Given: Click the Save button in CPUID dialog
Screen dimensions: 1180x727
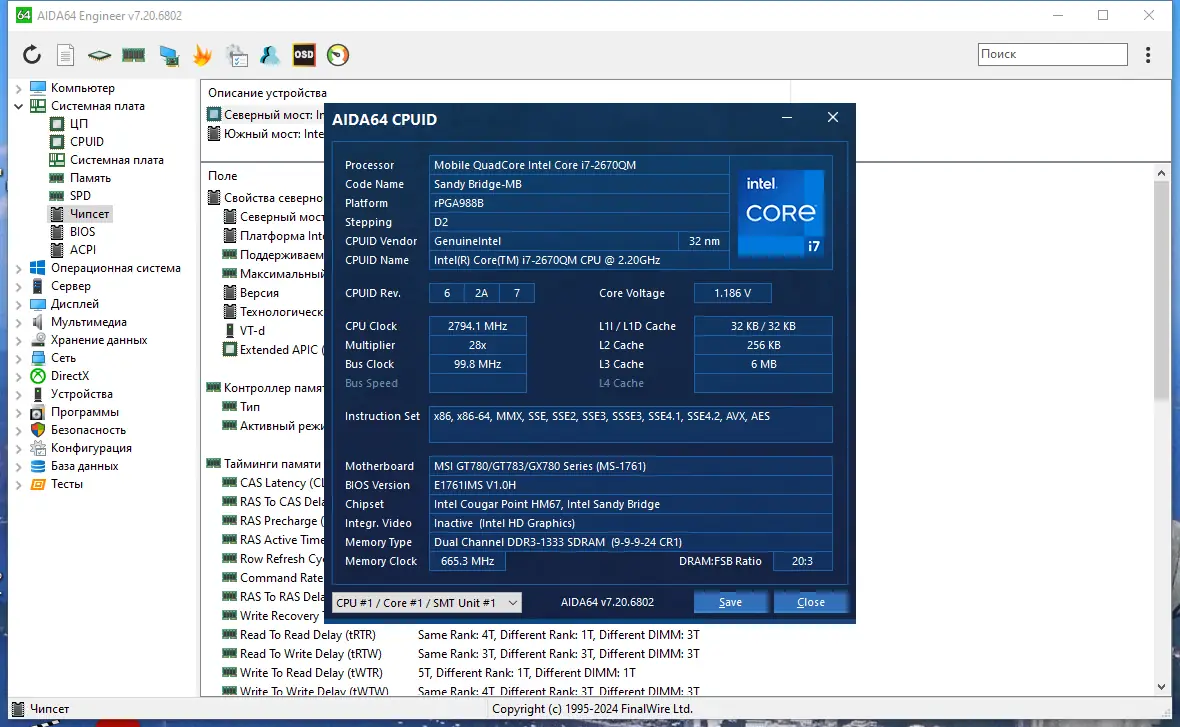Looking at the screenshot, I should (730, 602).
